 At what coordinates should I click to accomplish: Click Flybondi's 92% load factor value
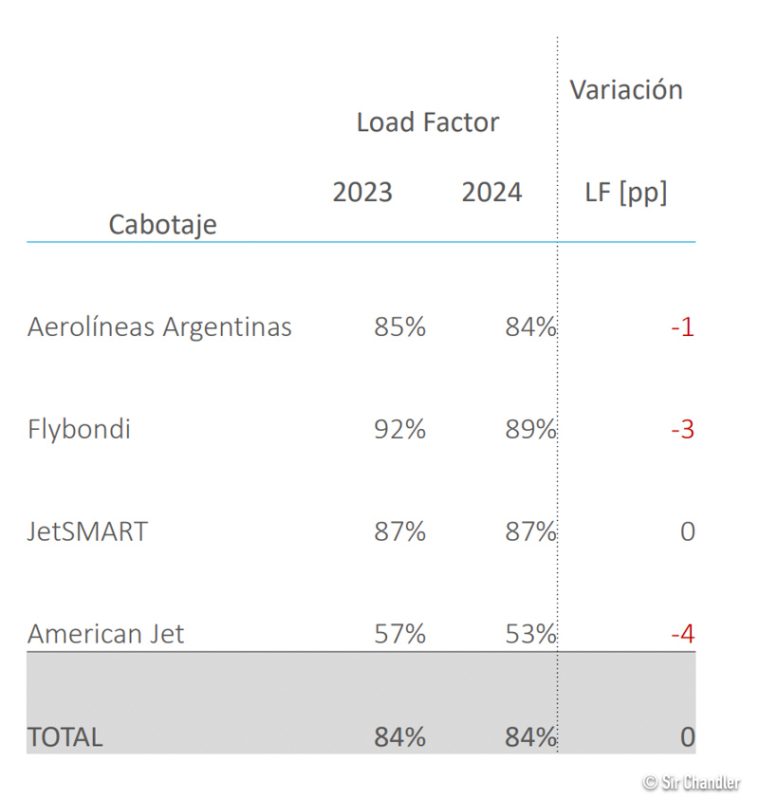coord(400,429)
